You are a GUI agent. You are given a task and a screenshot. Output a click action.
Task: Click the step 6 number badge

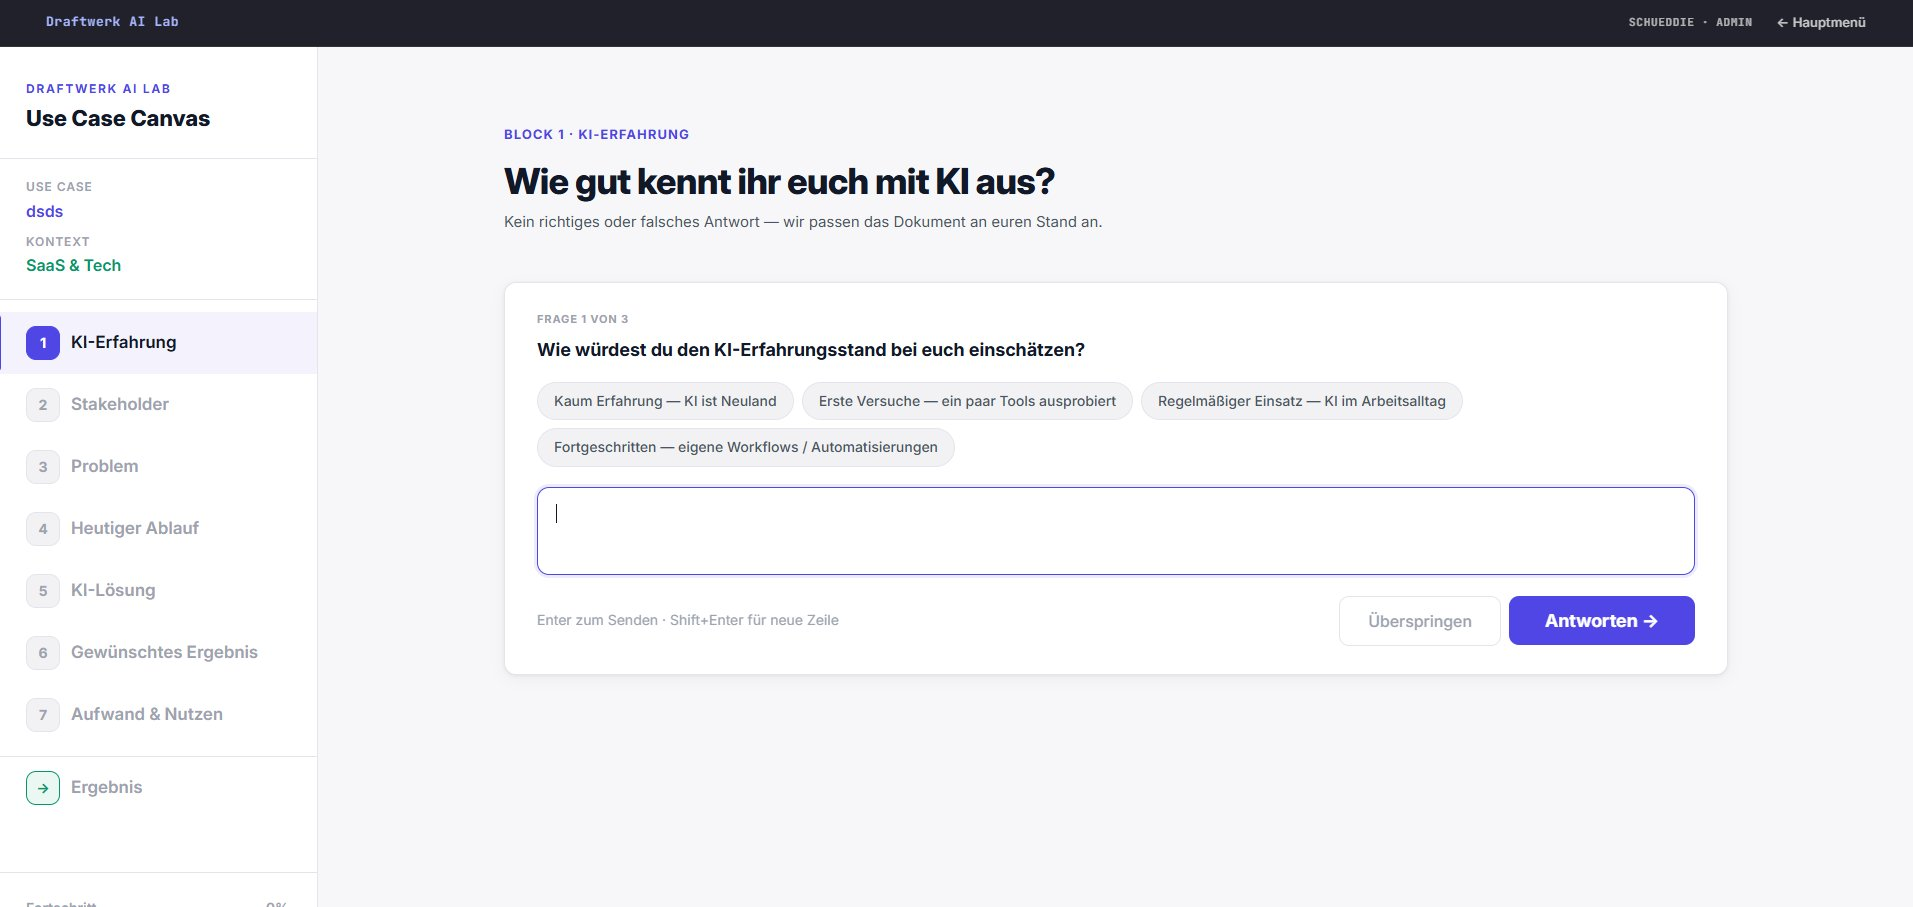tap(43, 653)
